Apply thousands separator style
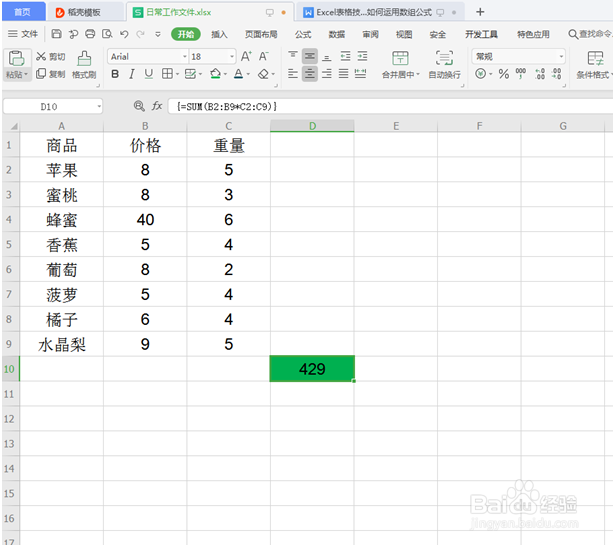Screen dimensions: 614x545 521,74
